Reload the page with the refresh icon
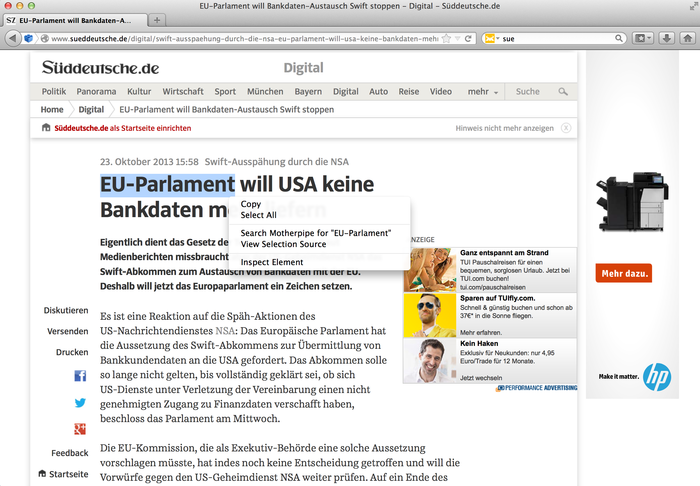Screen dimensions: 700x486 pos(468,39)
